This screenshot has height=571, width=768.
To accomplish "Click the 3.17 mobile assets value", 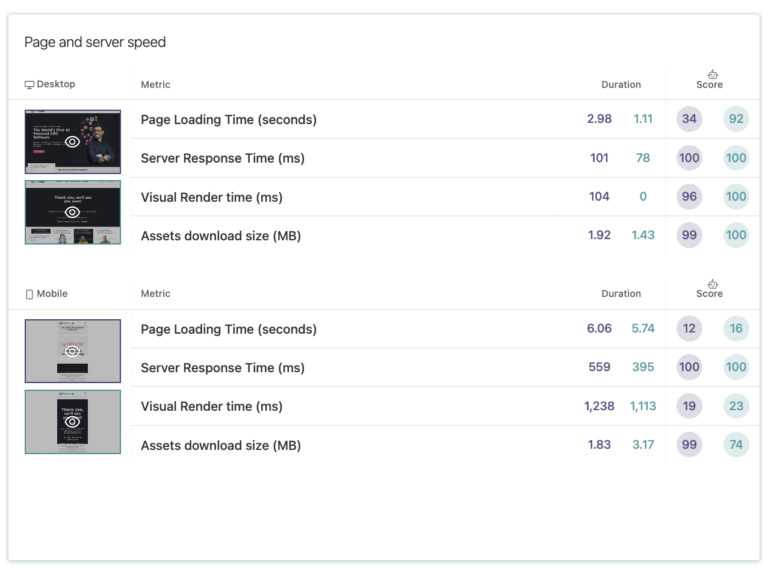I will click(x=643, y=445).
